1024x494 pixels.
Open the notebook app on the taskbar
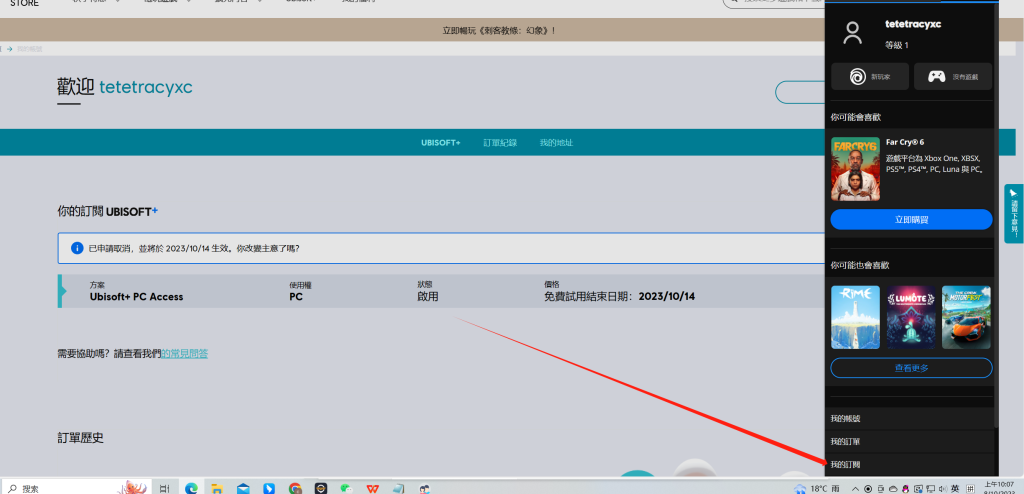point(398,489)
